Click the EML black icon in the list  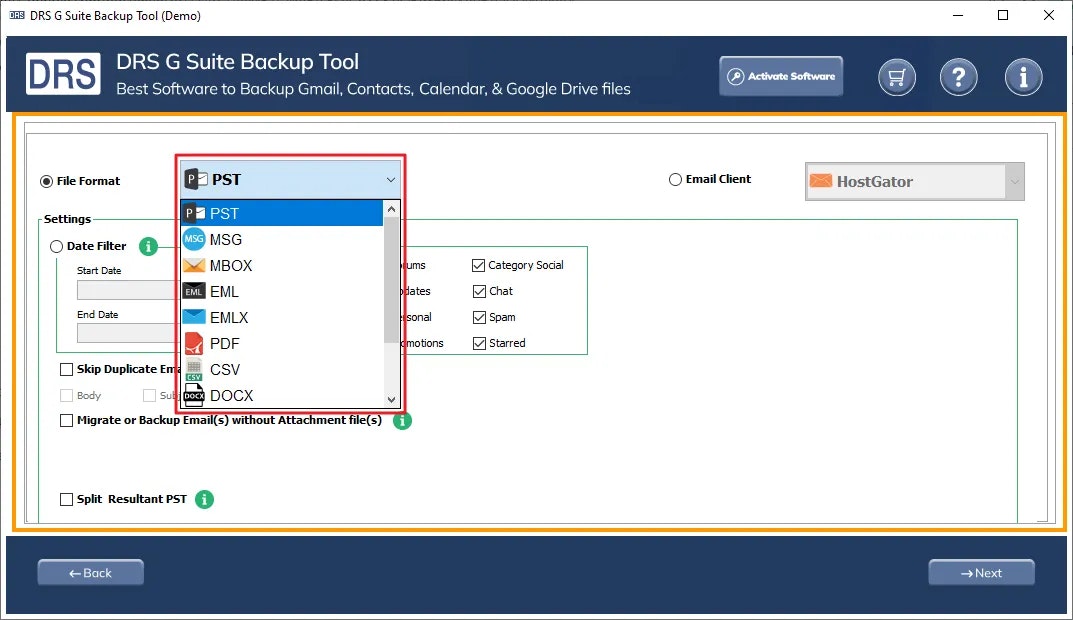194,291
